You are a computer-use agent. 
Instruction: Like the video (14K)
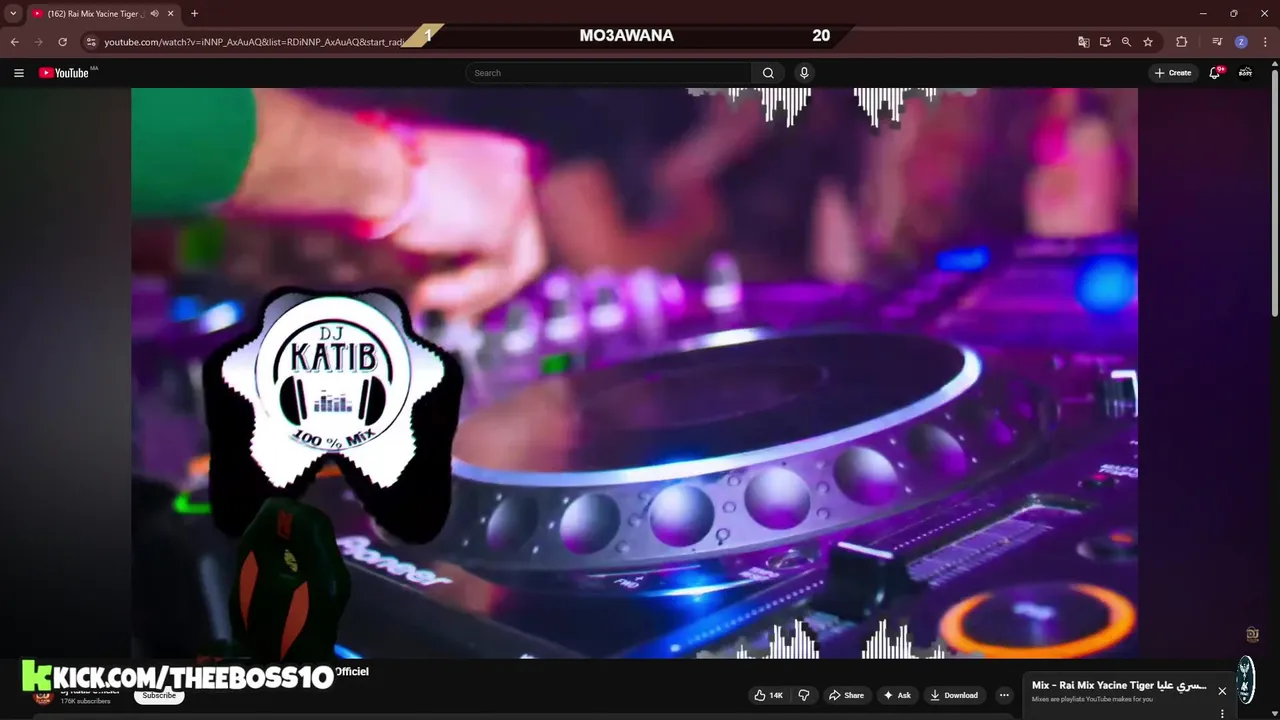768,695
